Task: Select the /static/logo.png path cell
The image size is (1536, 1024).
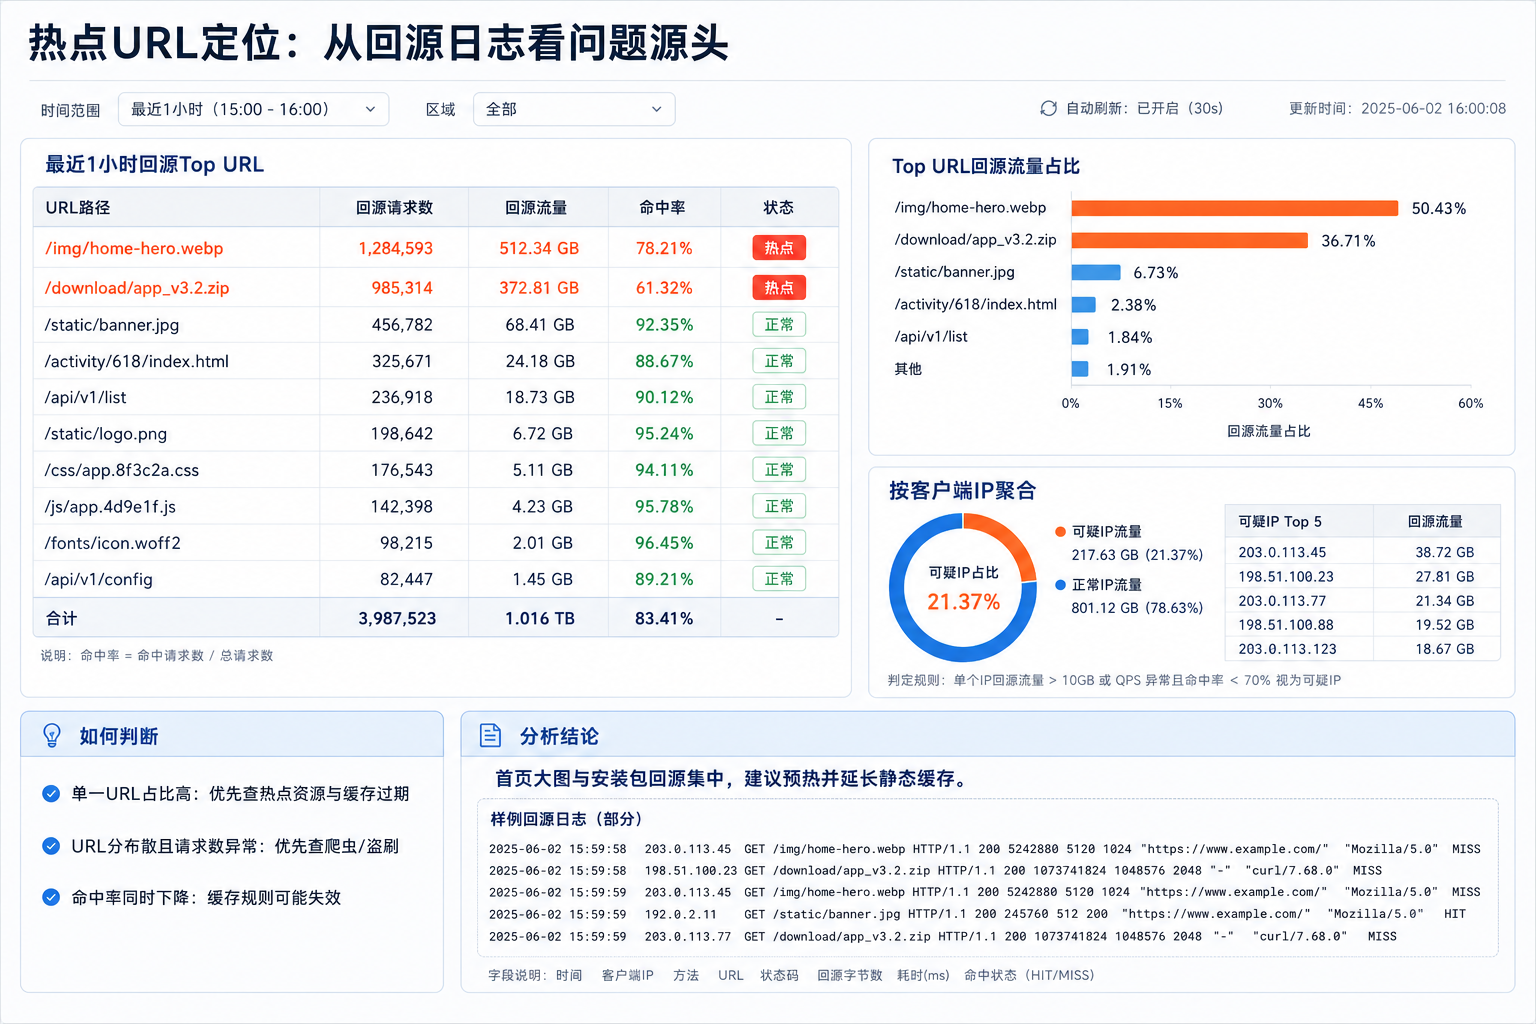Action: coord(106,433)
